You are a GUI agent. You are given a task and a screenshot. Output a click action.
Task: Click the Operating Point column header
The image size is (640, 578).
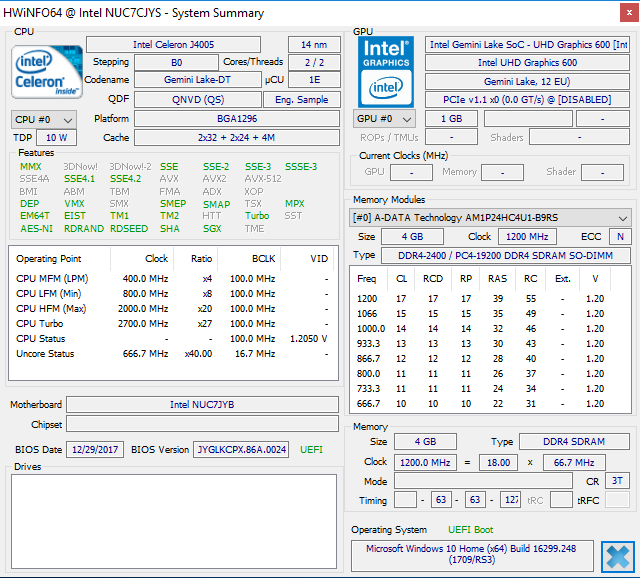(59, 259)
